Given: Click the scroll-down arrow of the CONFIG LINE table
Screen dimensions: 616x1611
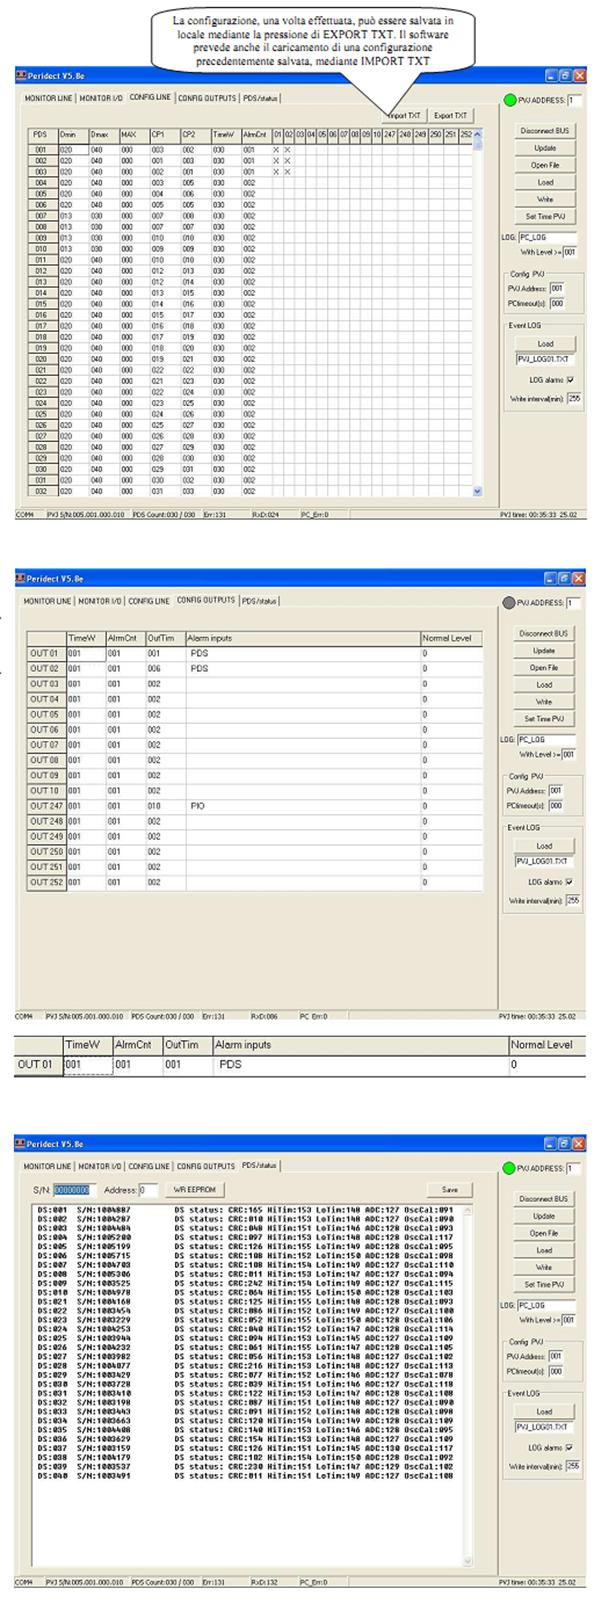Looking at the screenshot, I should point(476,491).
